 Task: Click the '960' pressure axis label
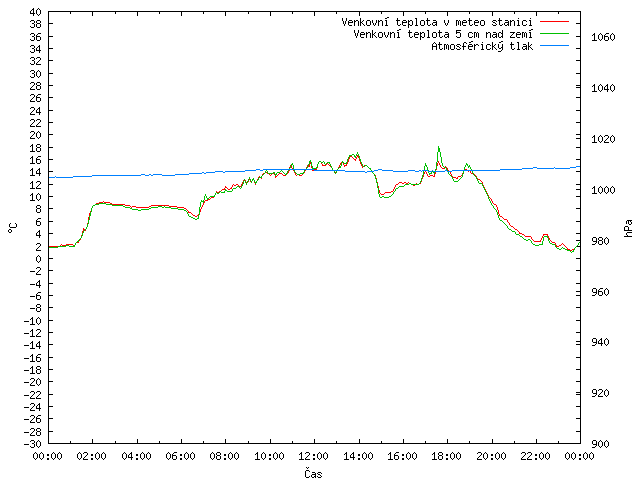point(600,292)
